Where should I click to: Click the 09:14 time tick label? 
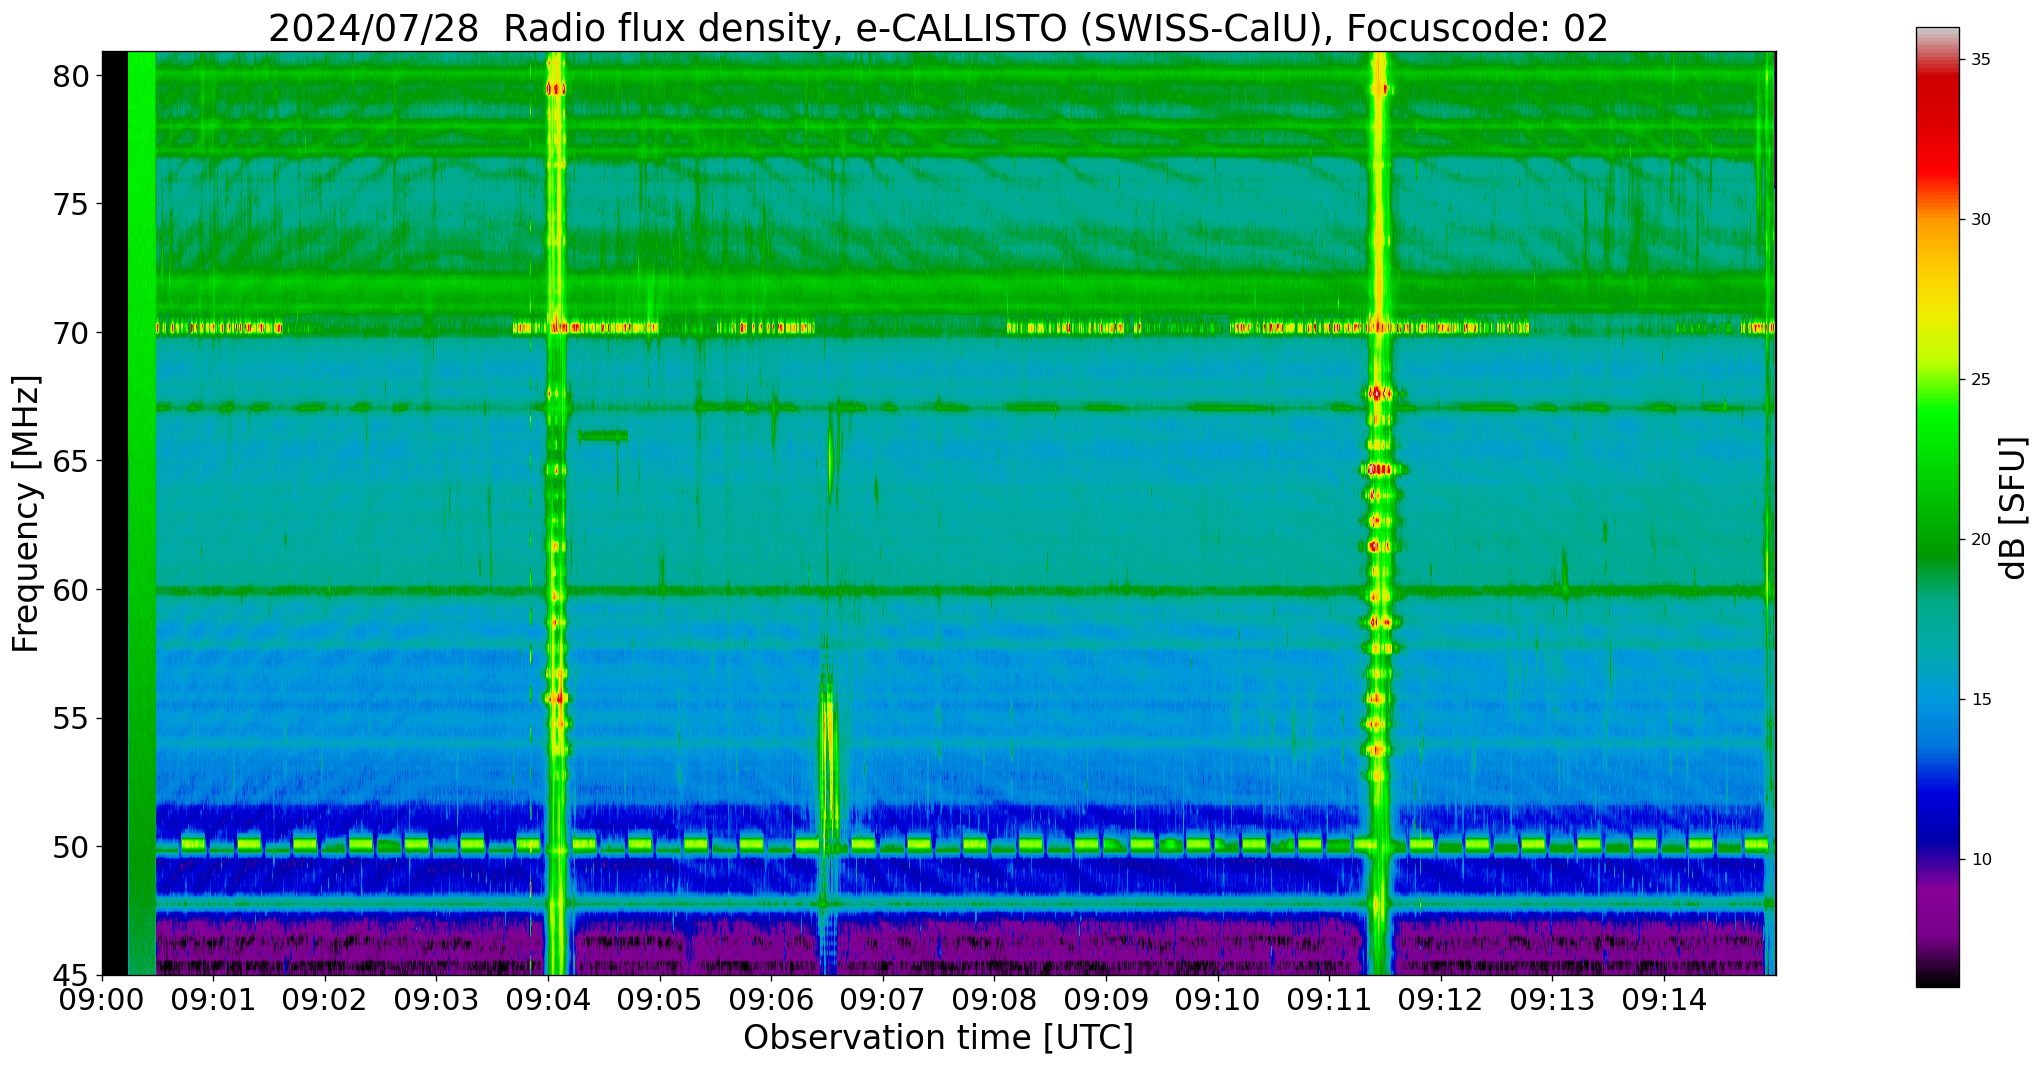click(1663, 999)
